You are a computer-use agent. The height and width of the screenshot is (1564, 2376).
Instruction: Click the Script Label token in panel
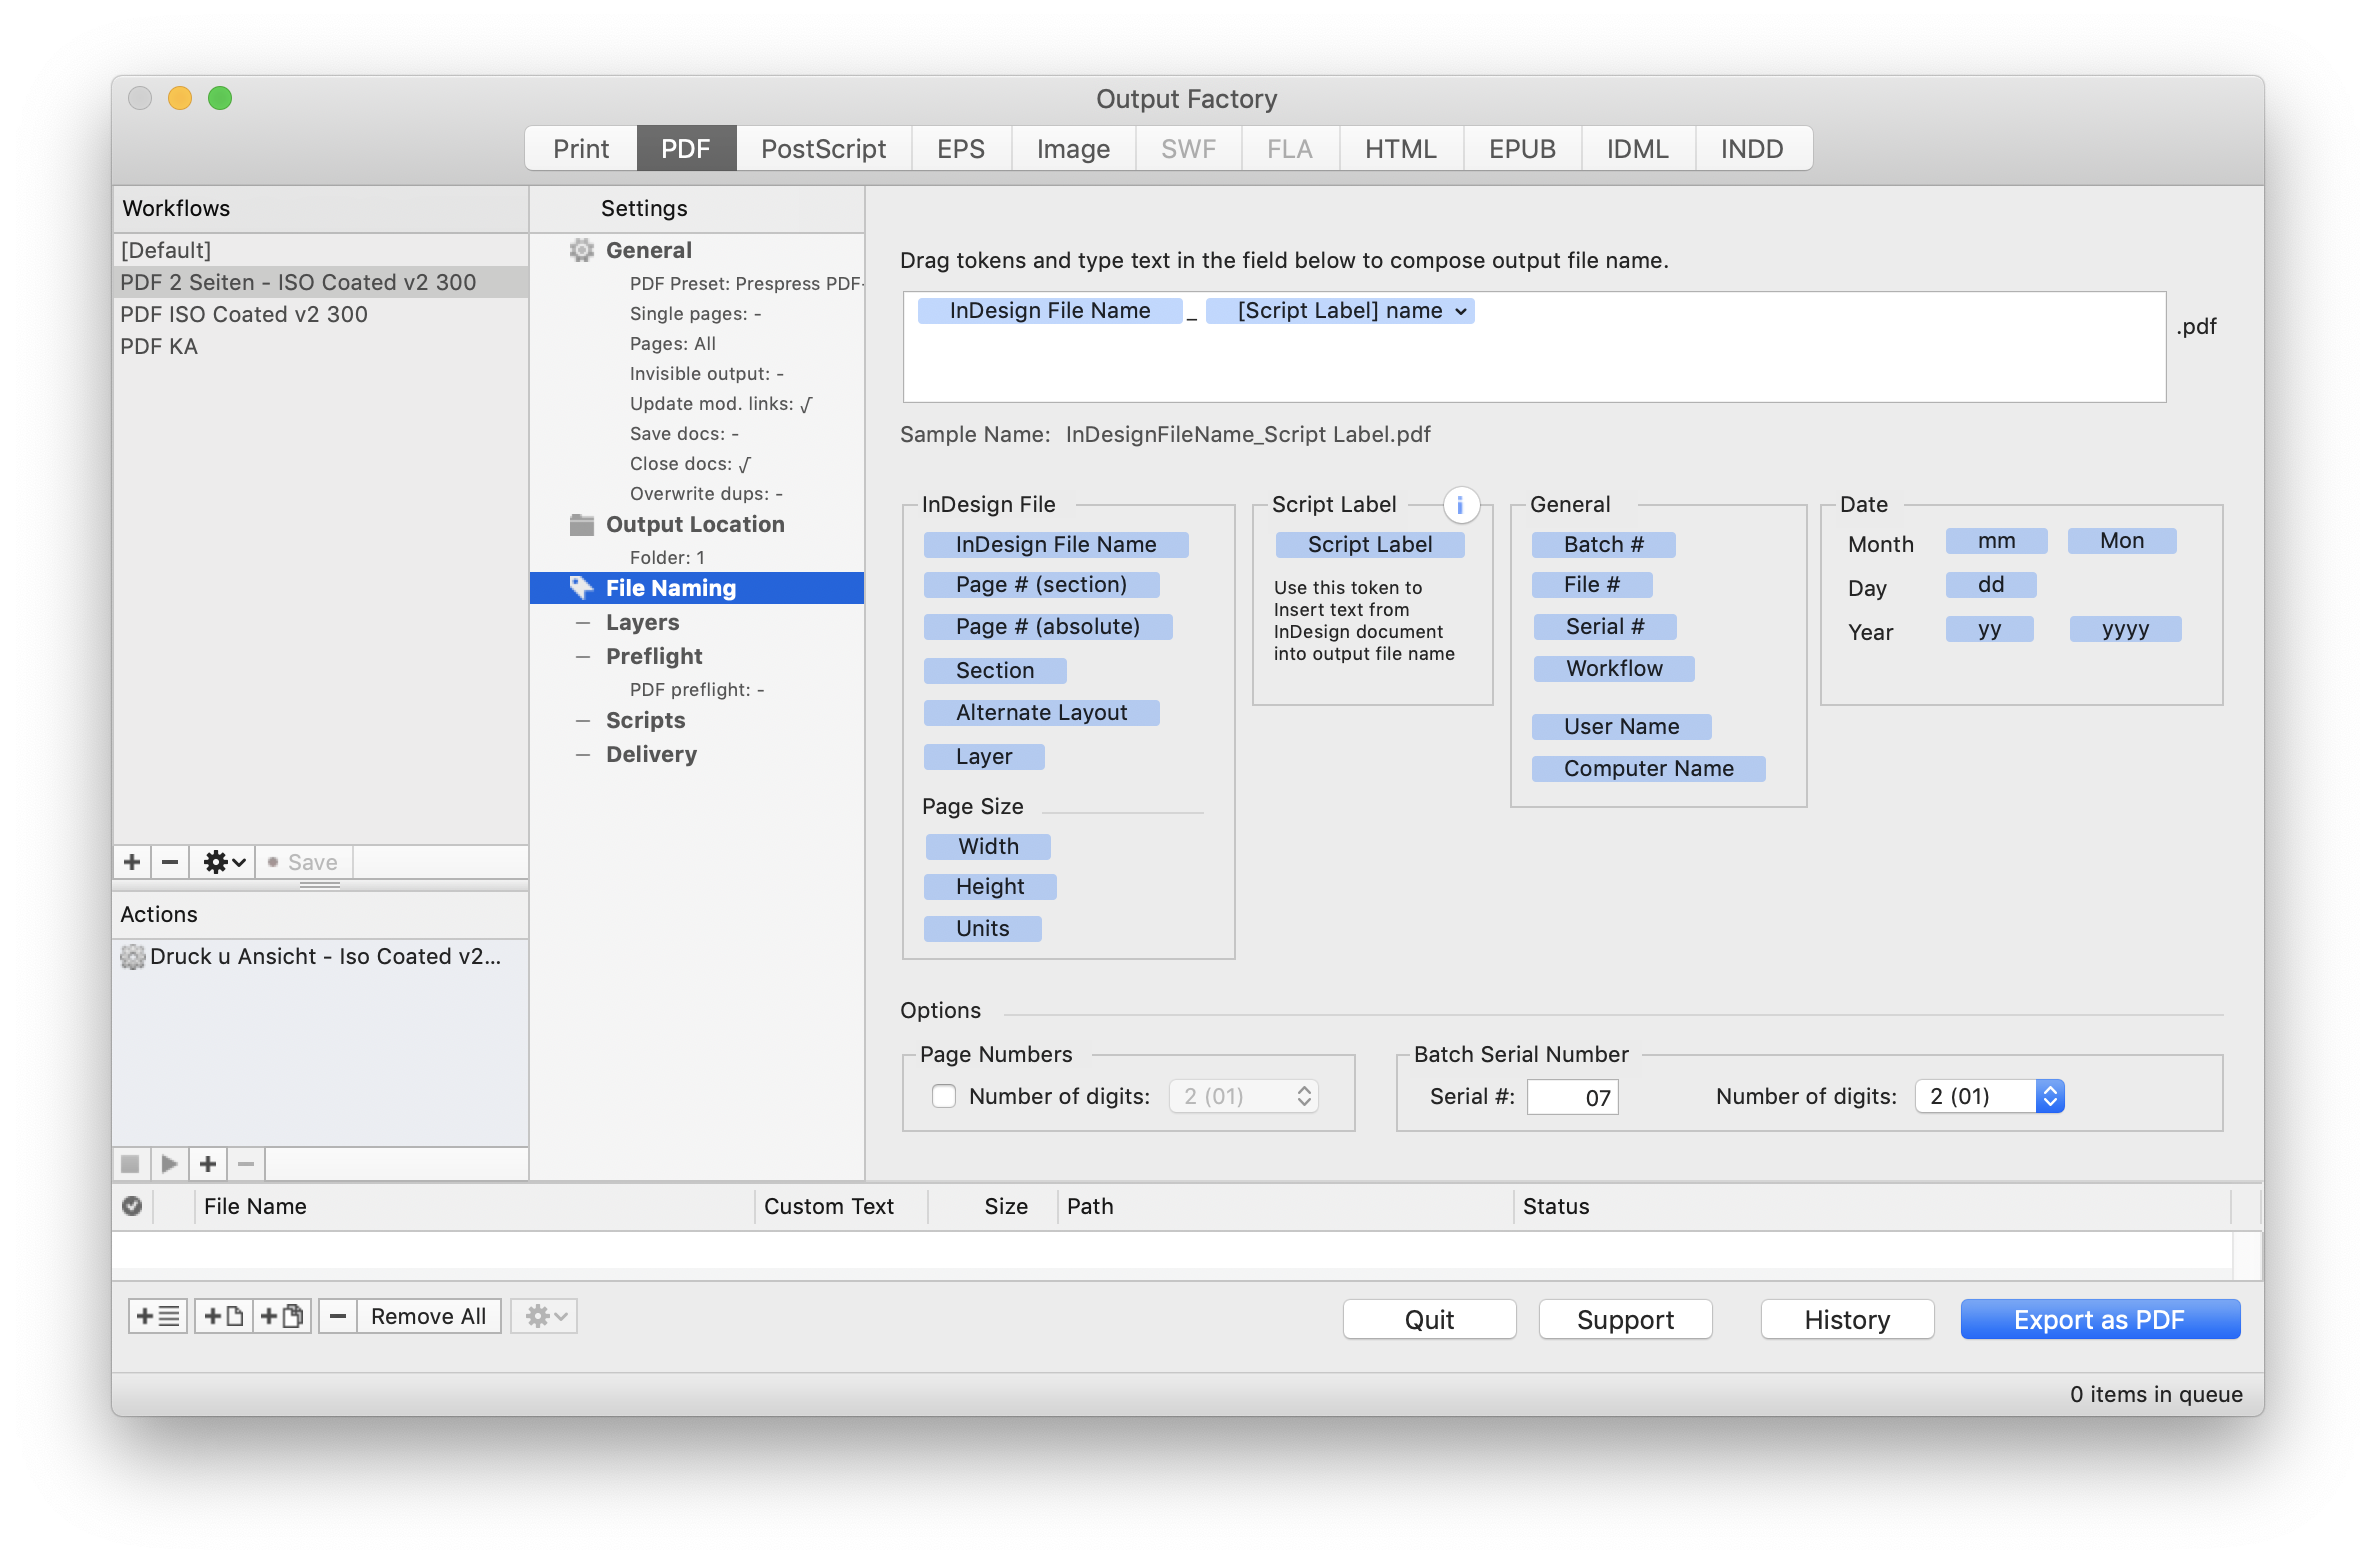coord(1370,545)
